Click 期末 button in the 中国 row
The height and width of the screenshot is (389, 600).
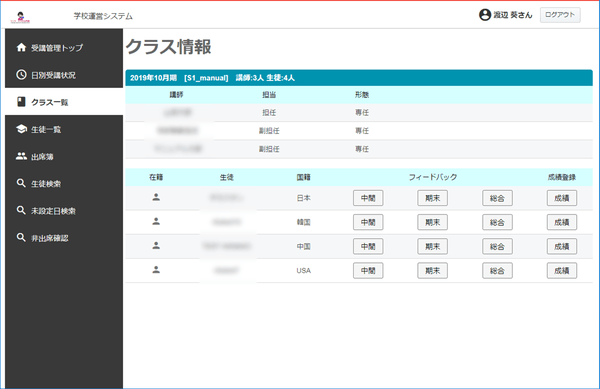pos(432,246)
